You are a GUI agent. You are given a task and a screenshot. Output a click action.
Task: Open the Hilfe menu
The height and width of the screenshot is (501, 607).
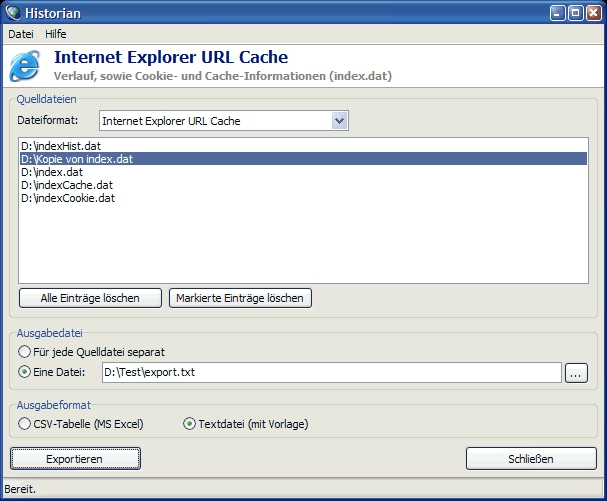(x=56, y=34)
